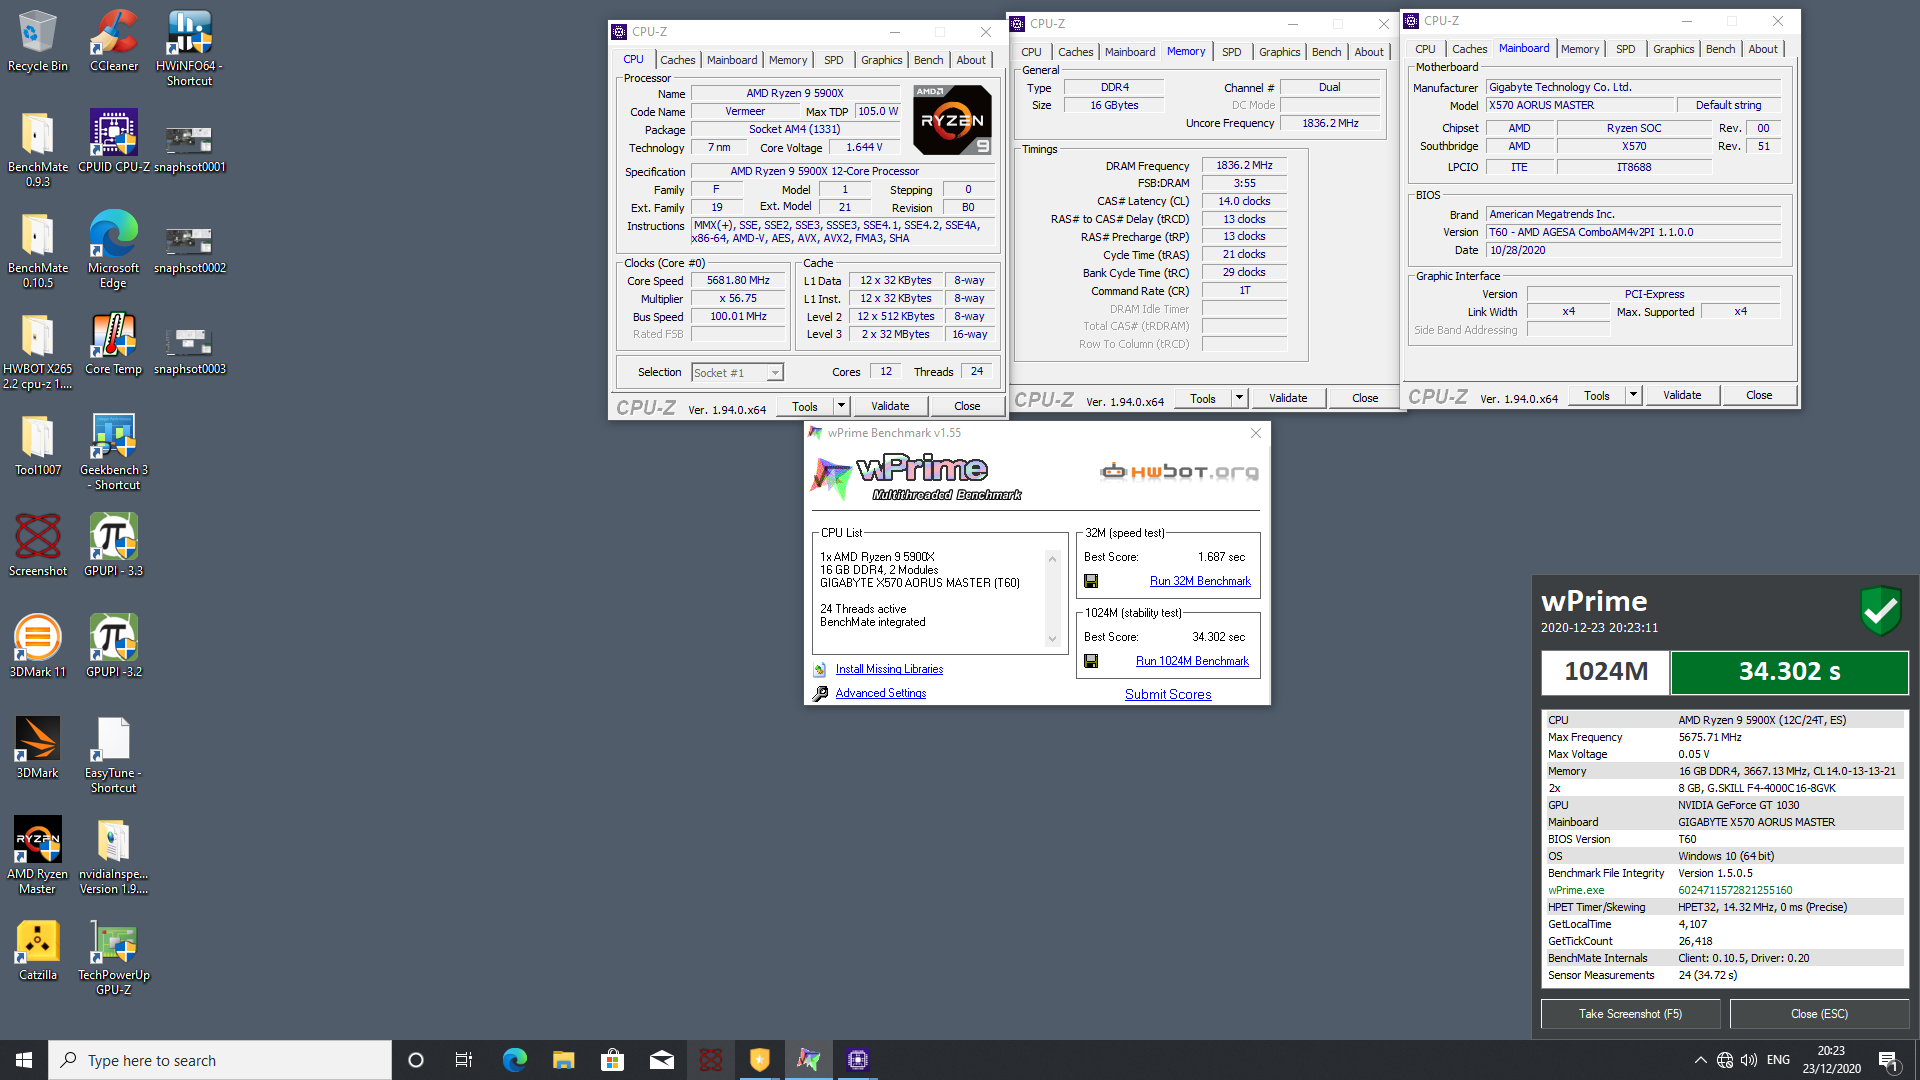Launch the HWiNFO64 shortcut icon

(189, 47)
